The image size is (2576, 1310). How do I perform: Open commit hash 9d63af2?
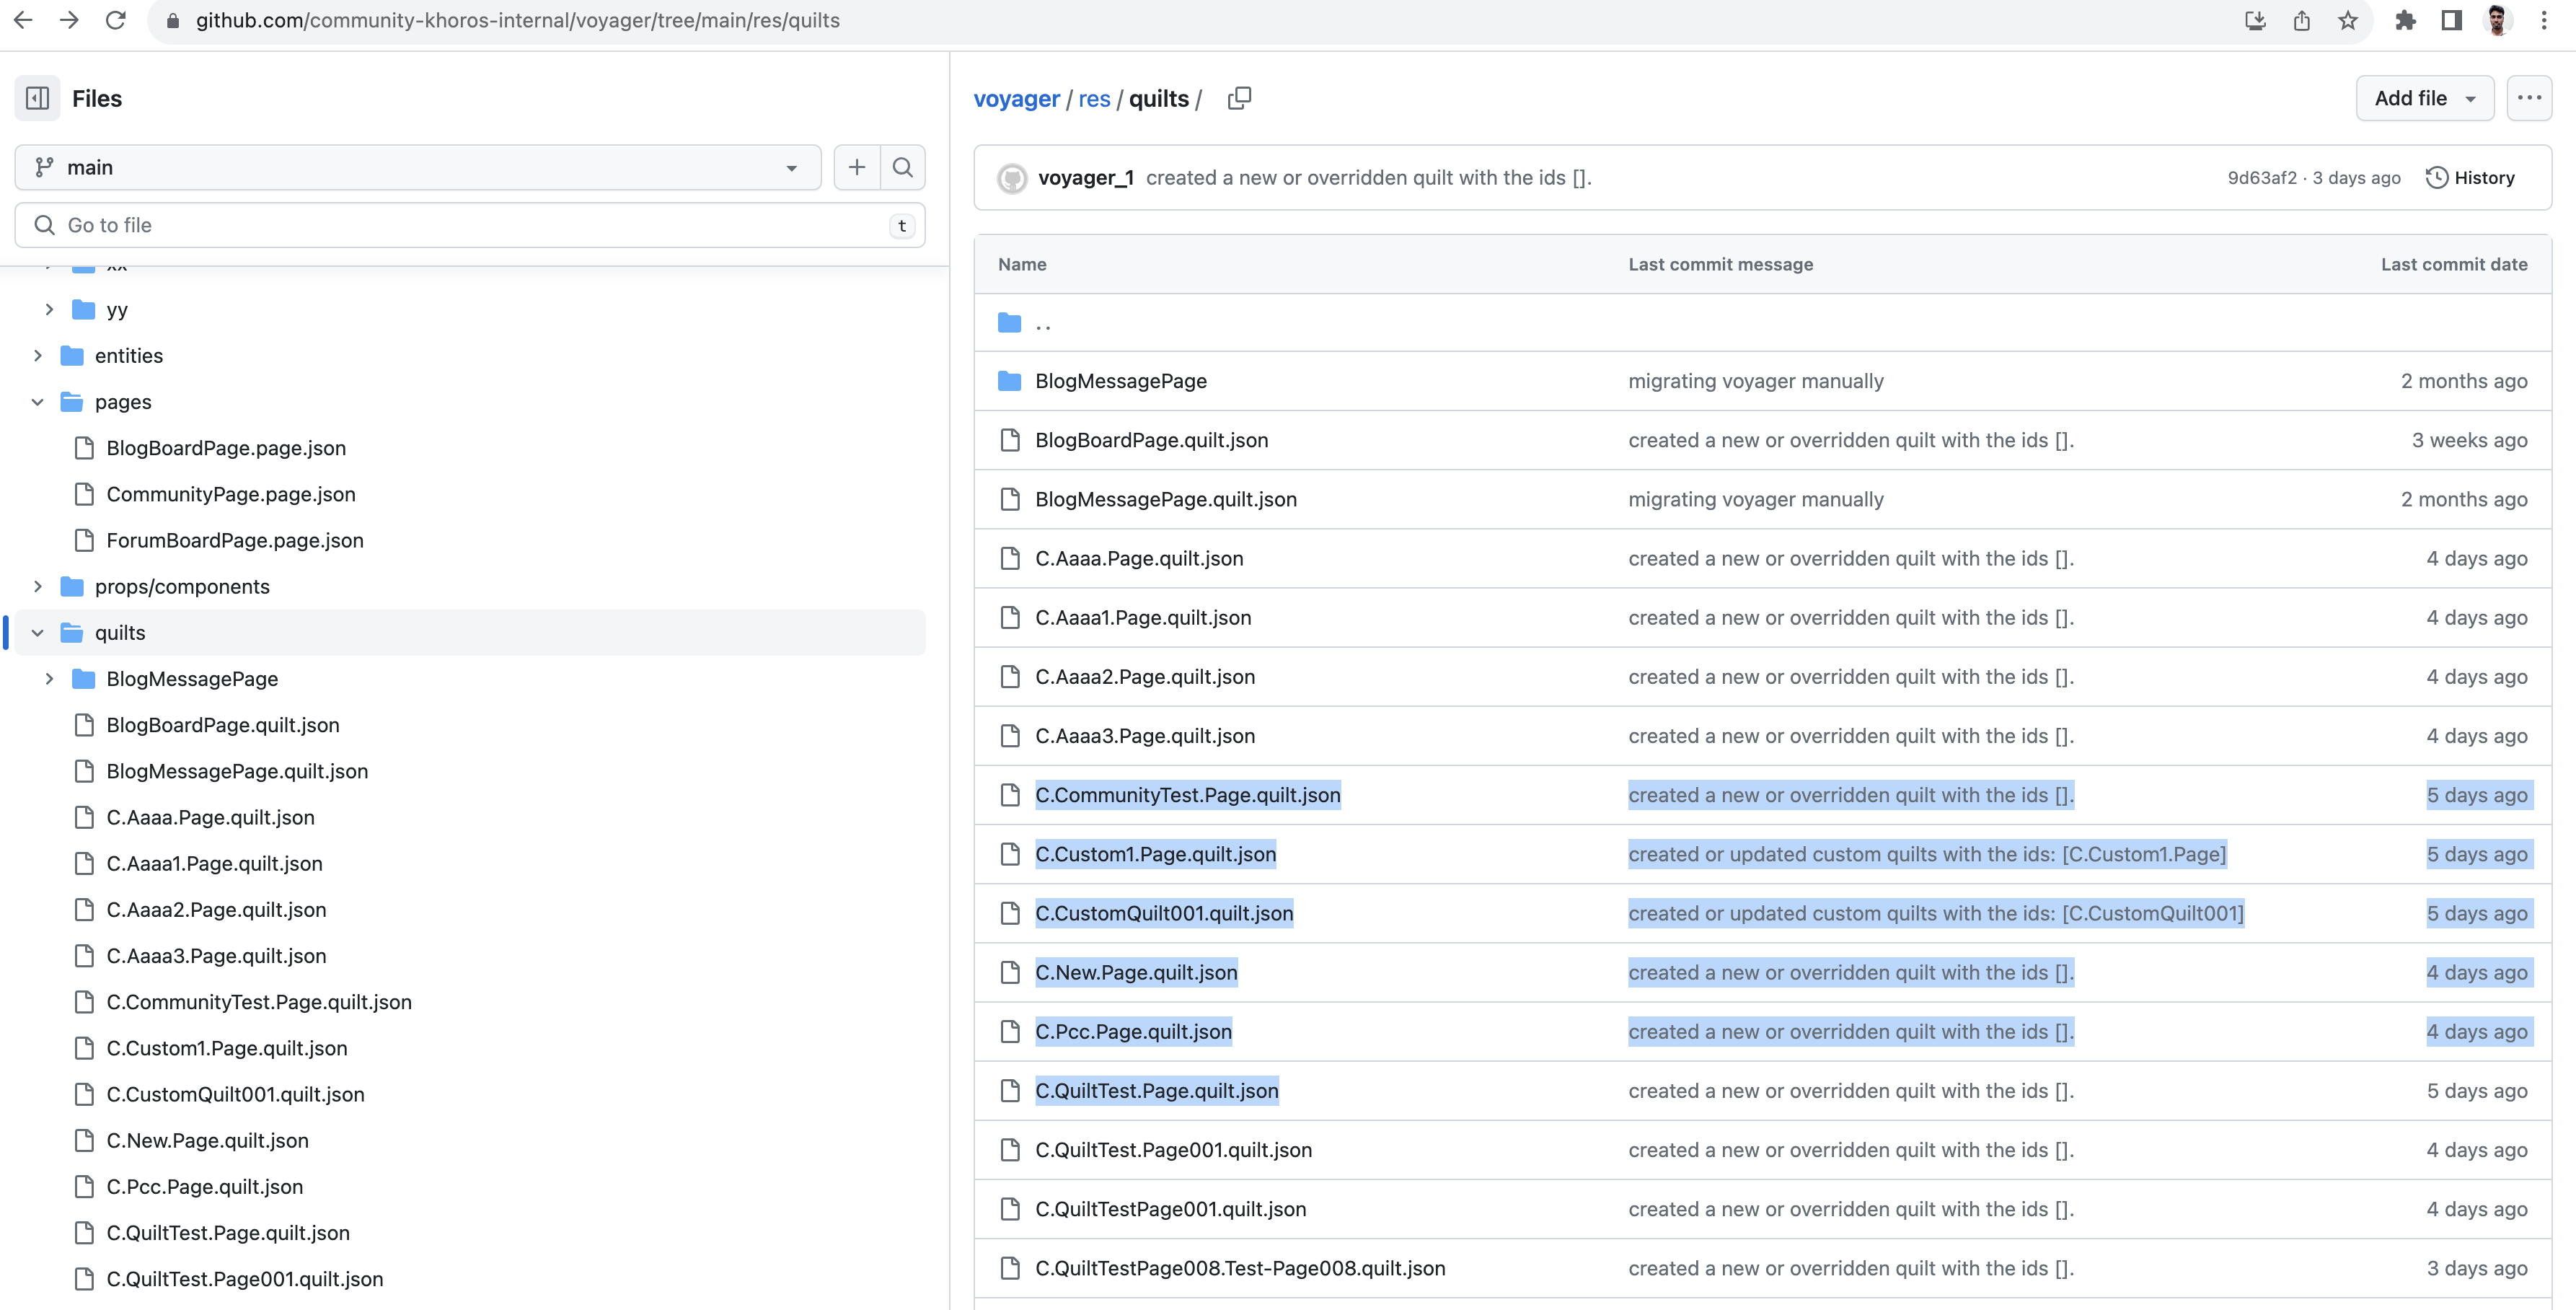(2262, 178)
